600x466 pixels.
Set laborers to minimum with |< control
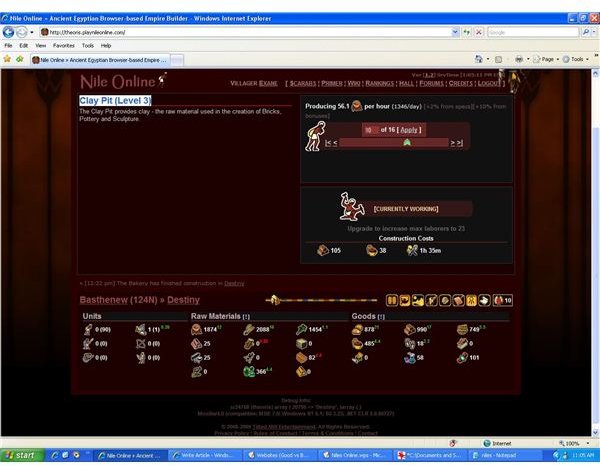click(x=328, y=143)
